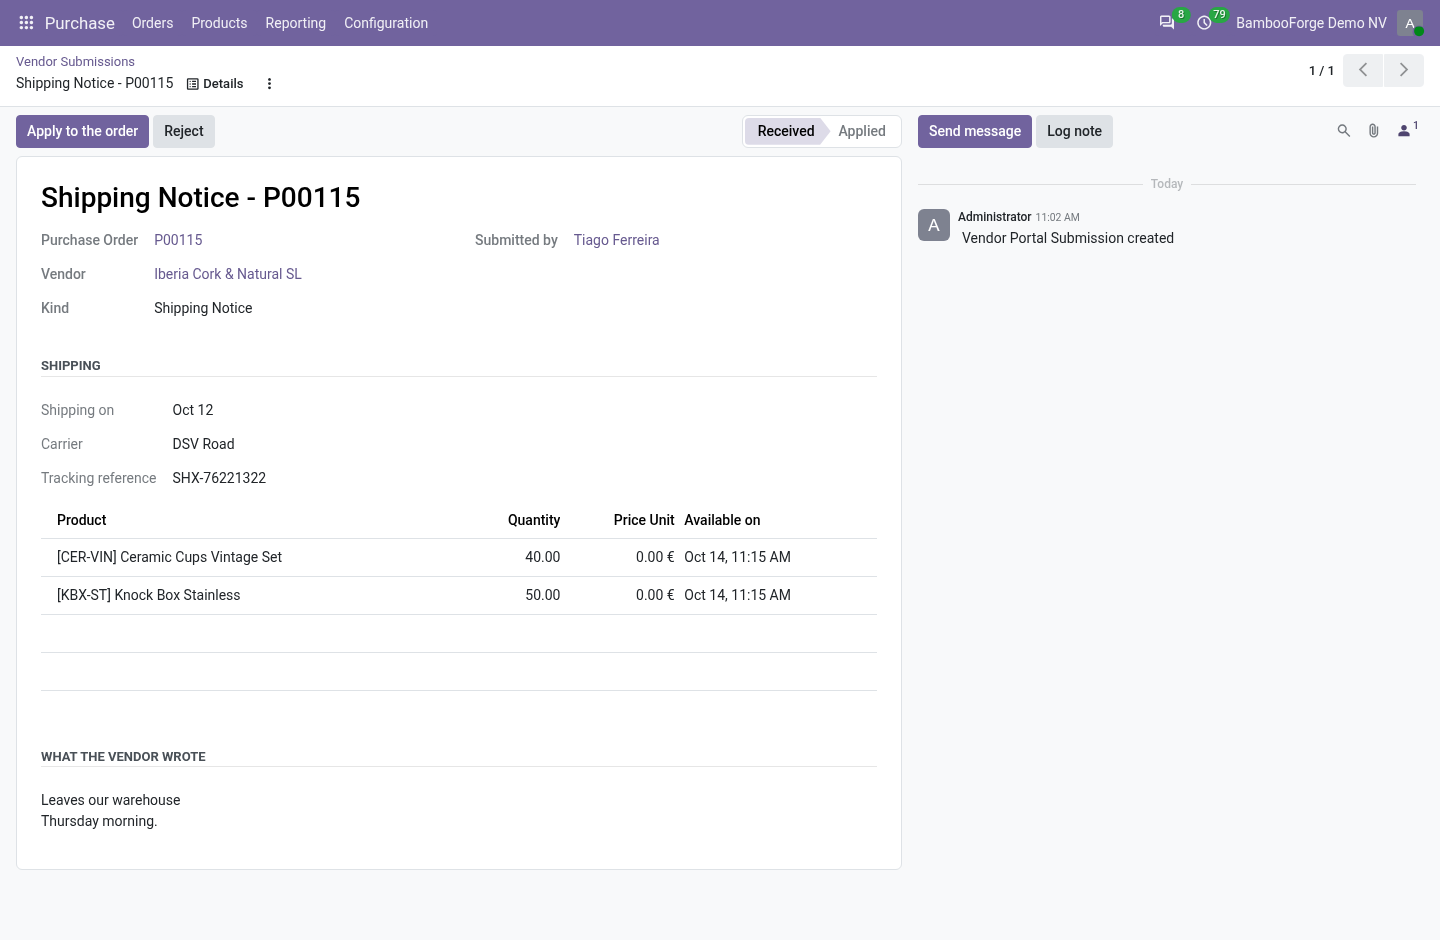Viewport: 1440px width, 940px height.
Task: Click the three-dot actions menu icon
Action: coord(269,84)
